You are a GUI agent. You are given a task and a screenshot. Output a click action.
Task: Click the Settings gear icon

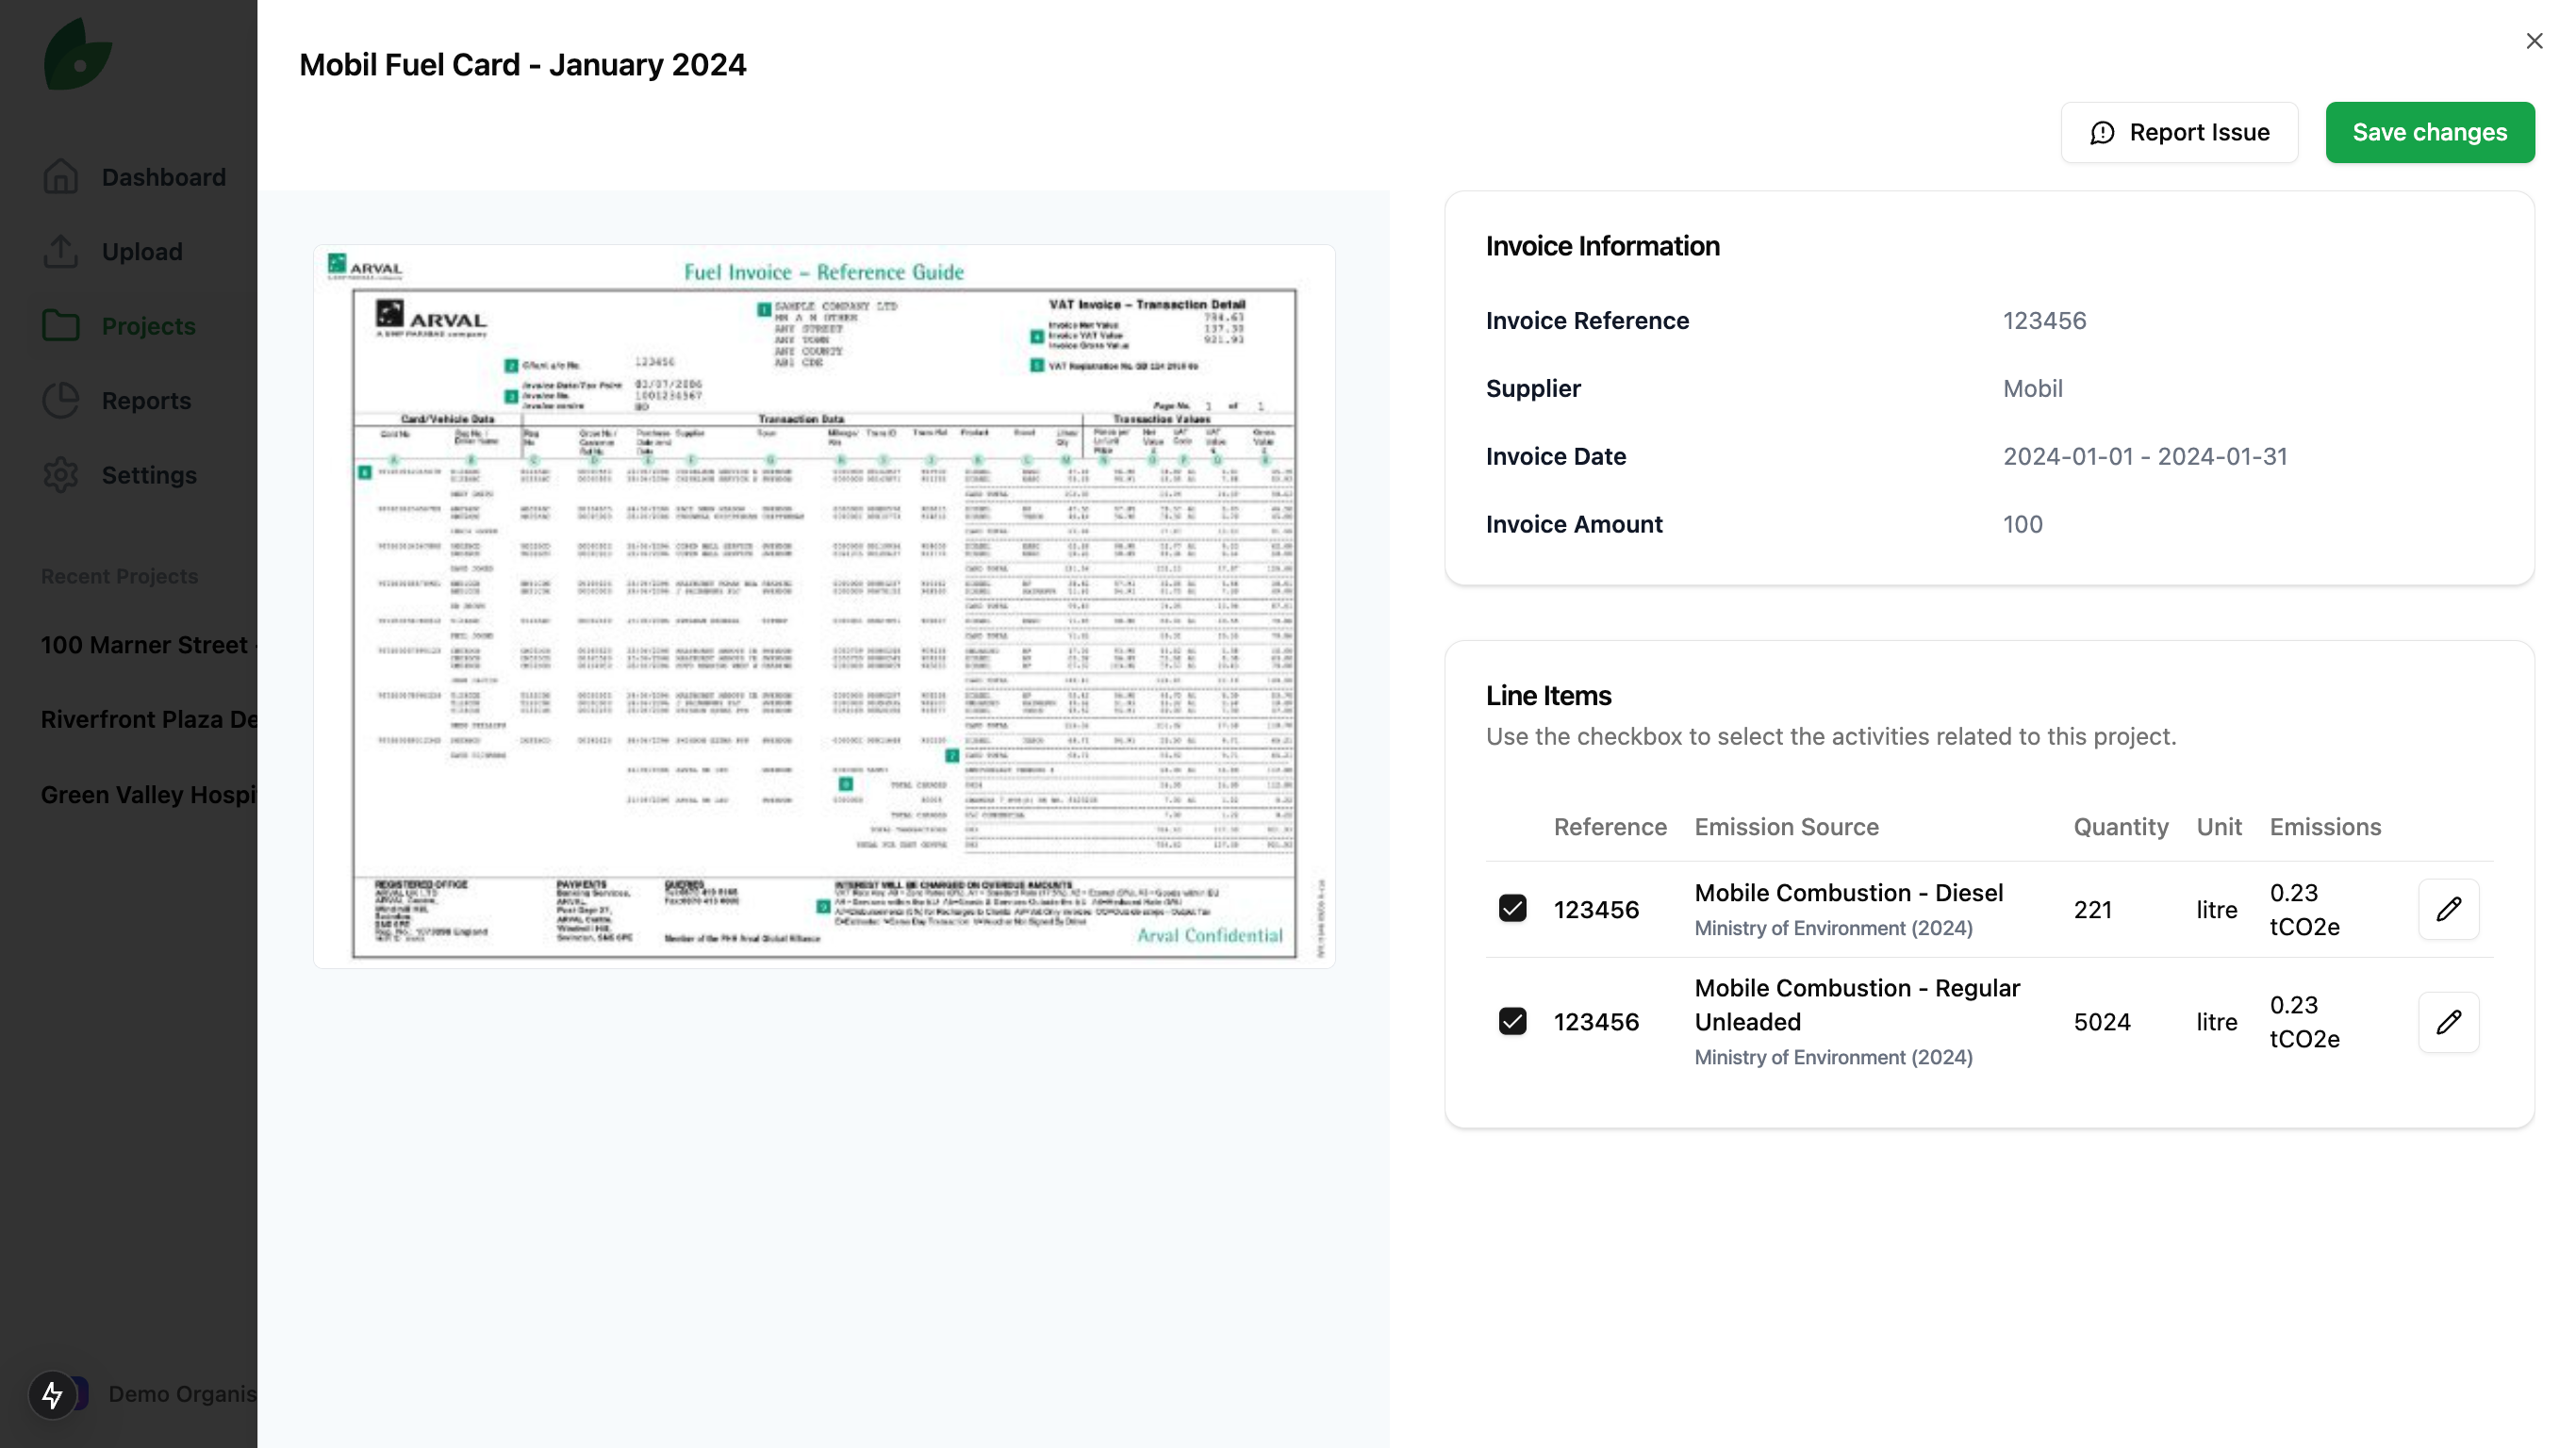61,475
